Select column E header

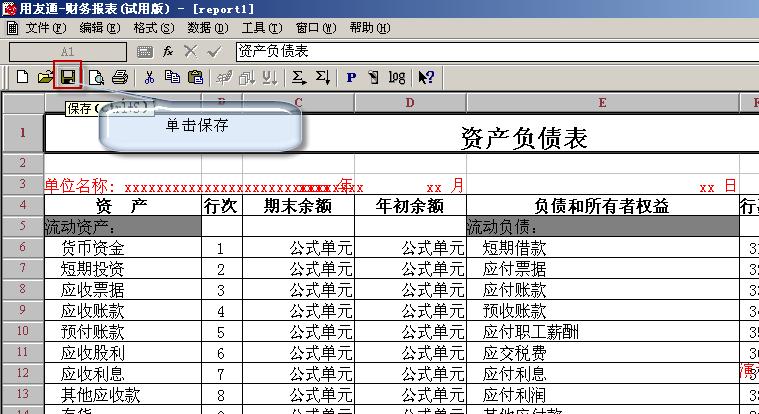coord(603,103)
